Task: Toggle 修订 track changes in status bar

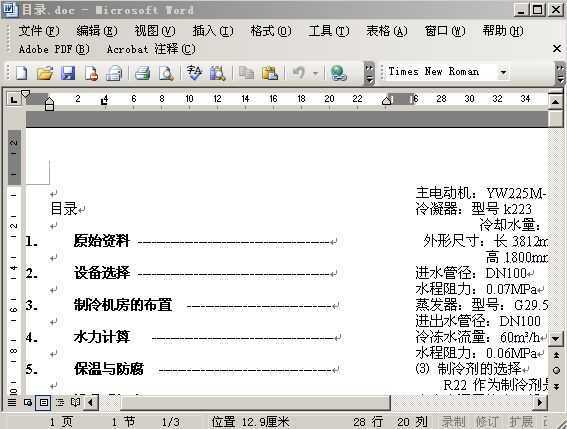Action: 487,422
